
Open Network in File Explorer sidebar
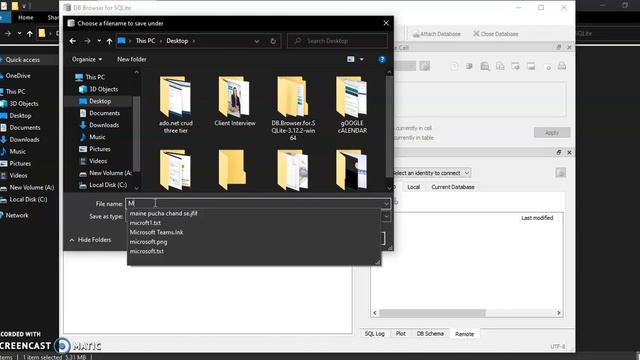17,215
